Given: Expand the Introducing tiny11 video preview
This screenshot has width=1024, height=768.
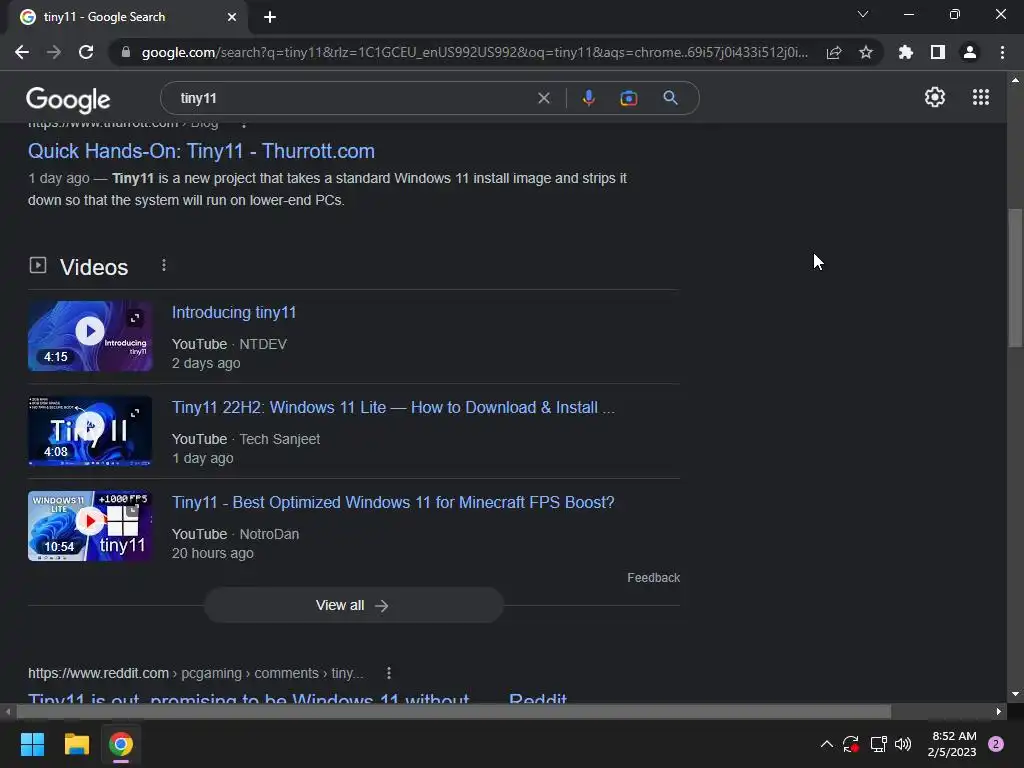Looking at the screenshot, I should pyautogui.click(x=135, y=318).
